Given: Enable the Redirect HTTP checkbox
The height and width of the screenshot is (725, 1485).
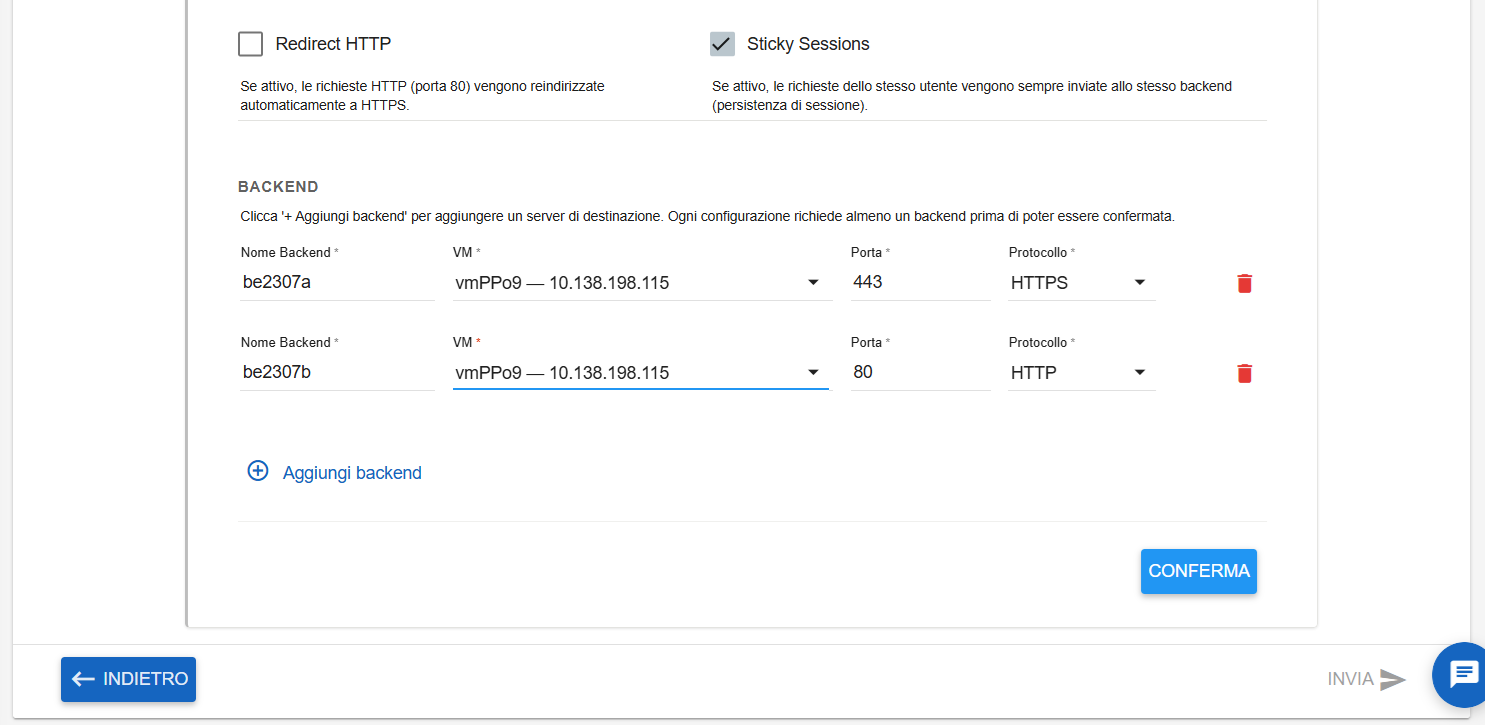Looking at the screenshot, I should coord(250,44).
